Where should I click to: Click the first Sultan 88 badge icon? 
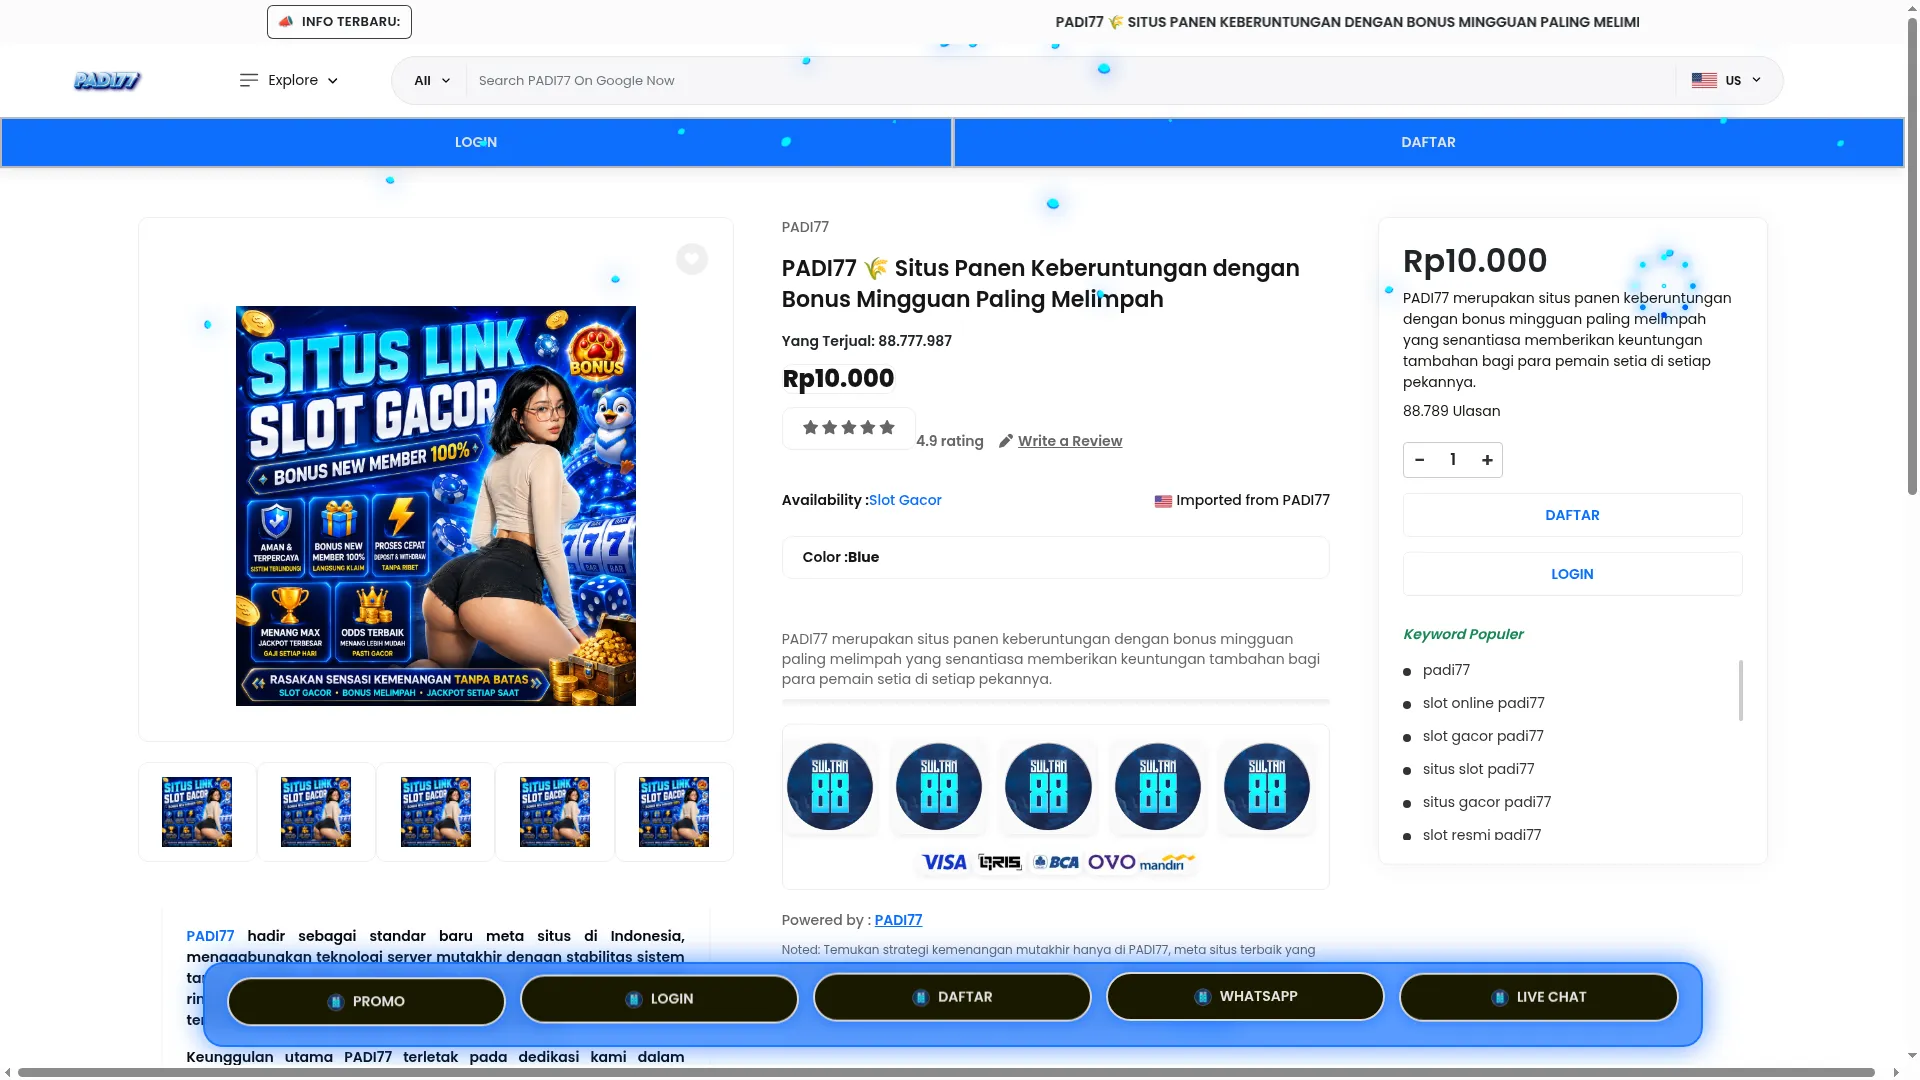830,787
